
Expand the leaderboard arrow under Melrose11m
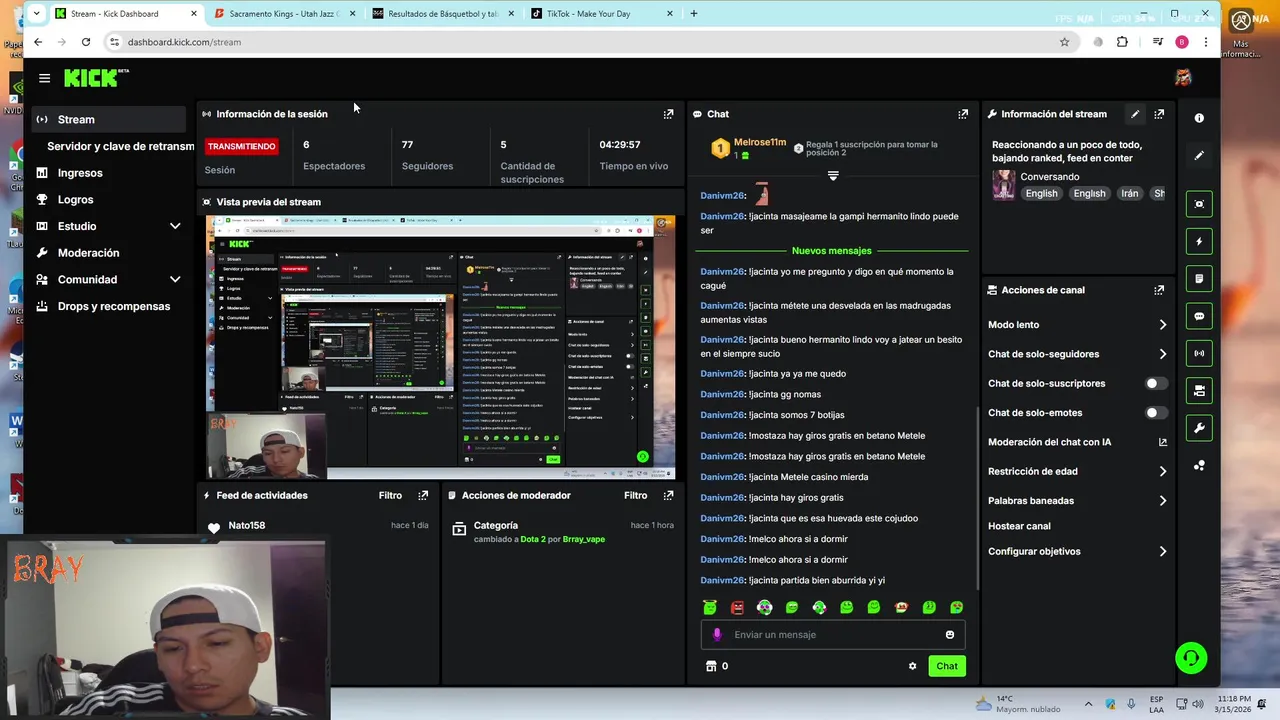coord(832,176)
